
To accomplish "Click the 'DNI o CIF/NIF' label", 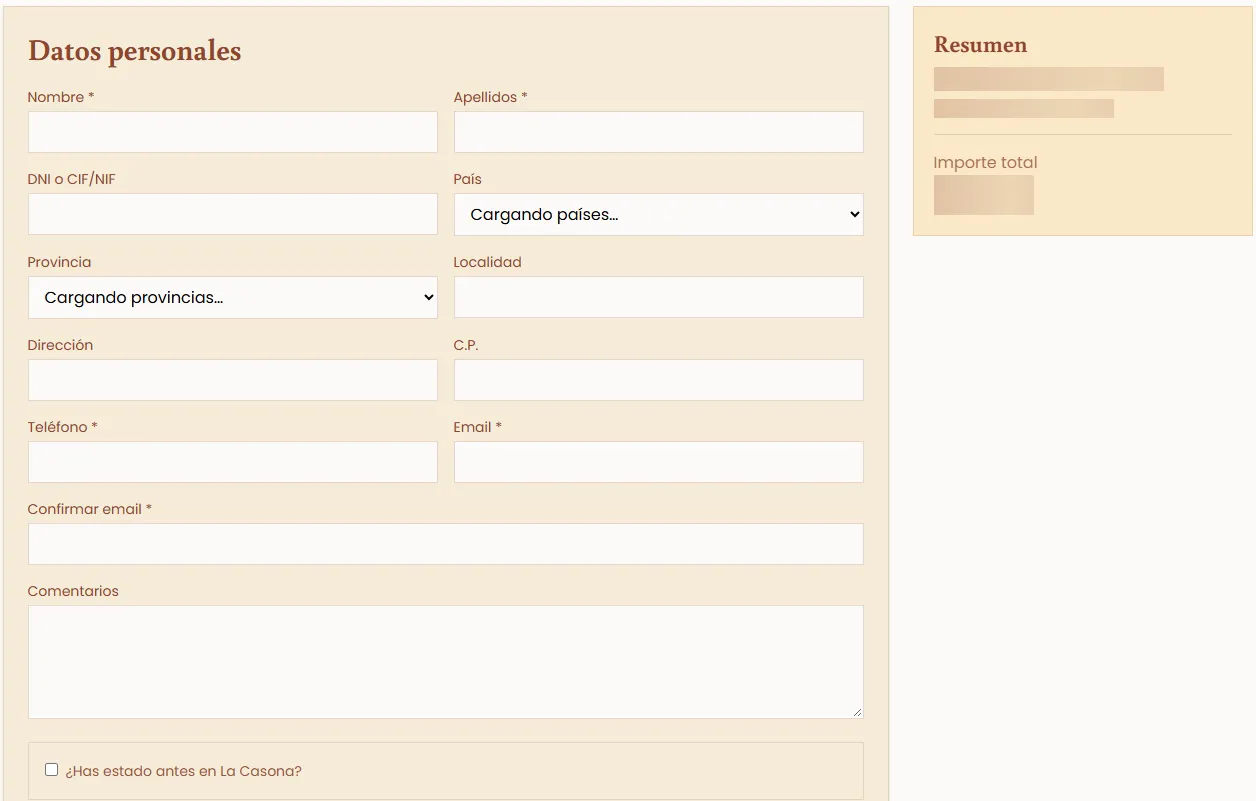I will click(x=72, y=179).
